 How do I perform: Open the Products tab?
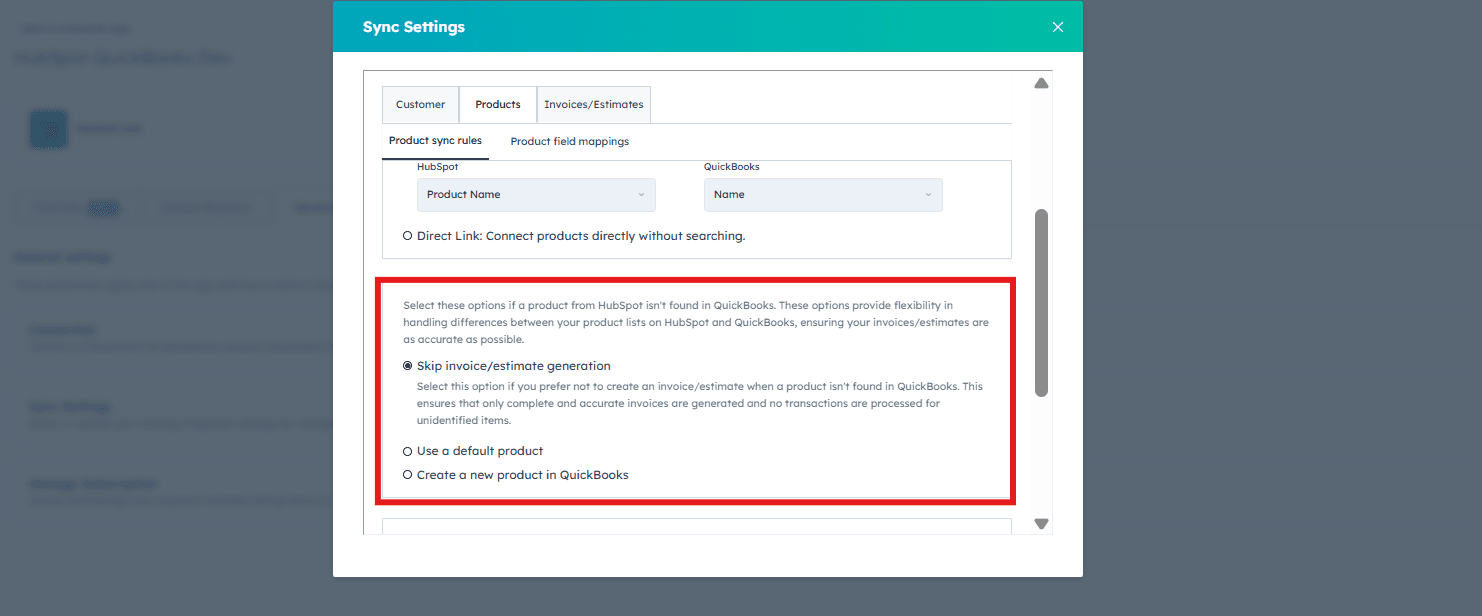click(x=498, y=104)
